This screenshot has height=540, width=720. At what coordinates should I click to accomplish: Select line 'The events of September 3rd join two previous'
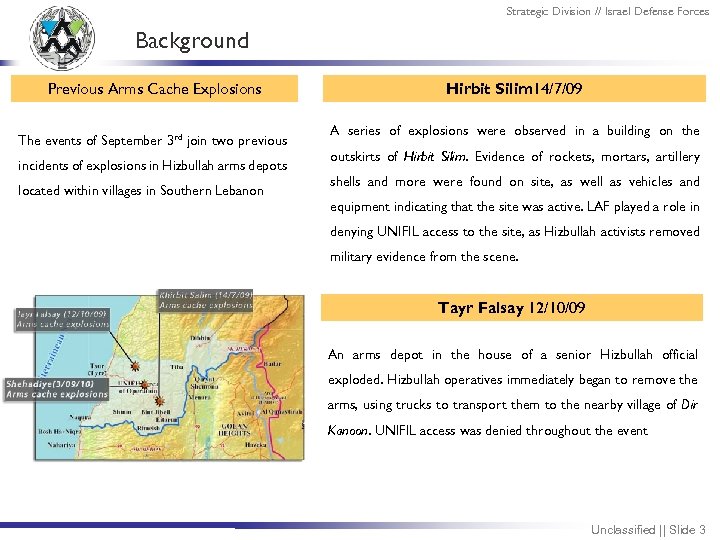coord(152,140)
